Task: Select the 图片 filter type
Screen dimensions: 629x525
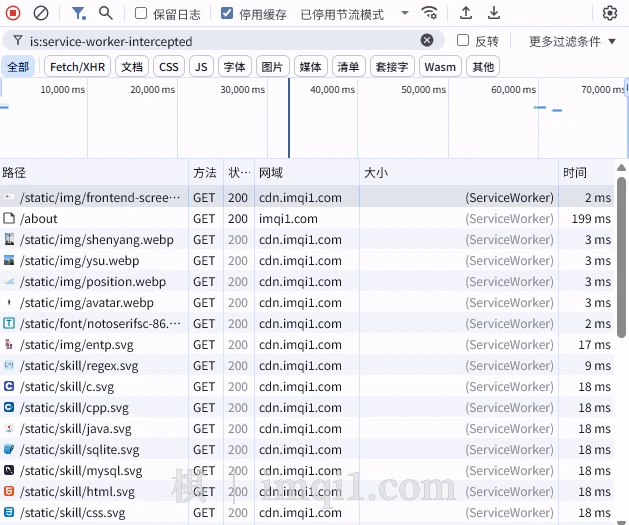Action: (271, 67)
